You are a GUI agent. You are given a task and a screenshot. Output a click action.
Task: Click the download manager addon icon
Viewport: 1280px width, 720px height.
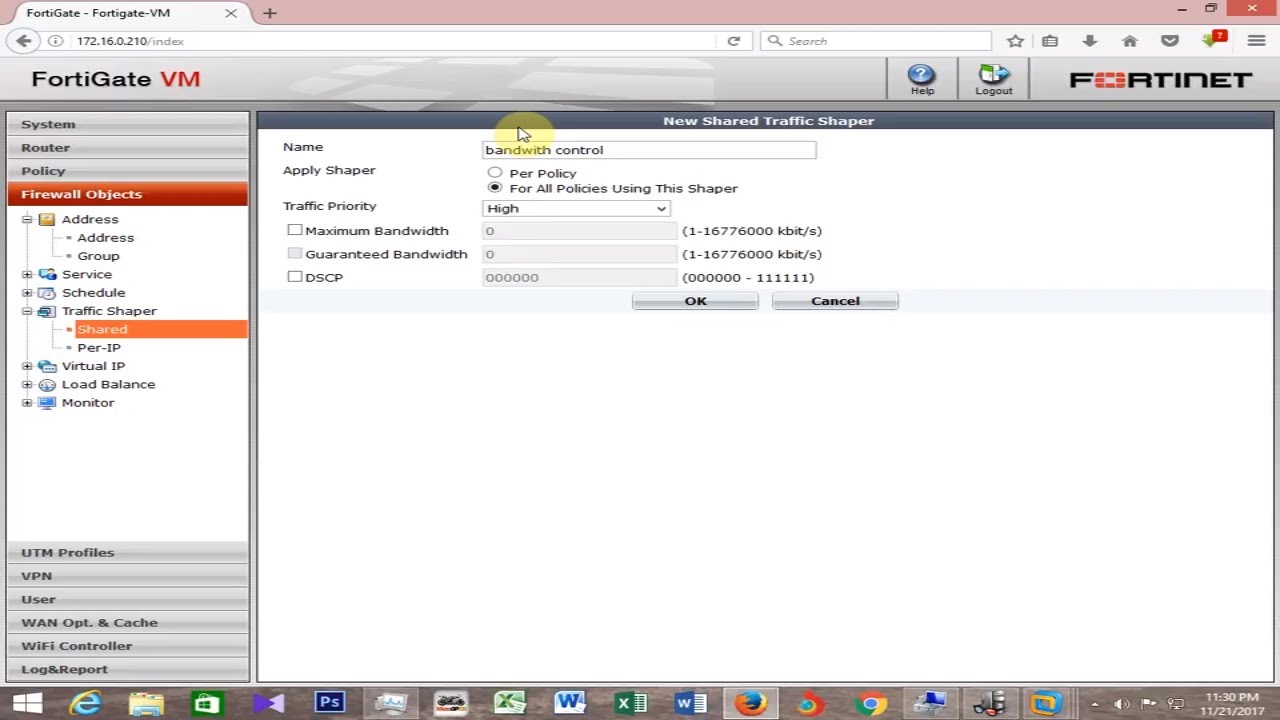(1214, 40)
